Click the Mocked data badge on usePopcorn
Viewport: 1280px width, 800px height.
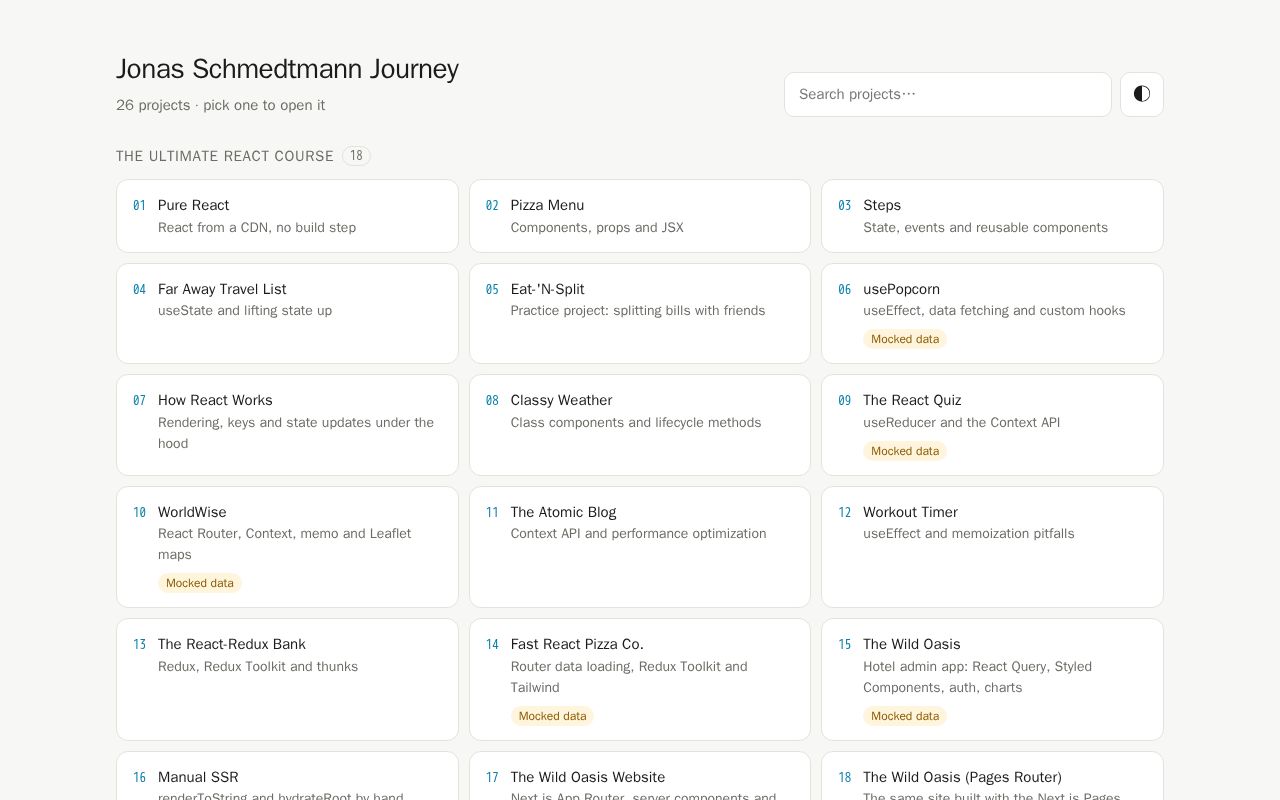(905, 339)
